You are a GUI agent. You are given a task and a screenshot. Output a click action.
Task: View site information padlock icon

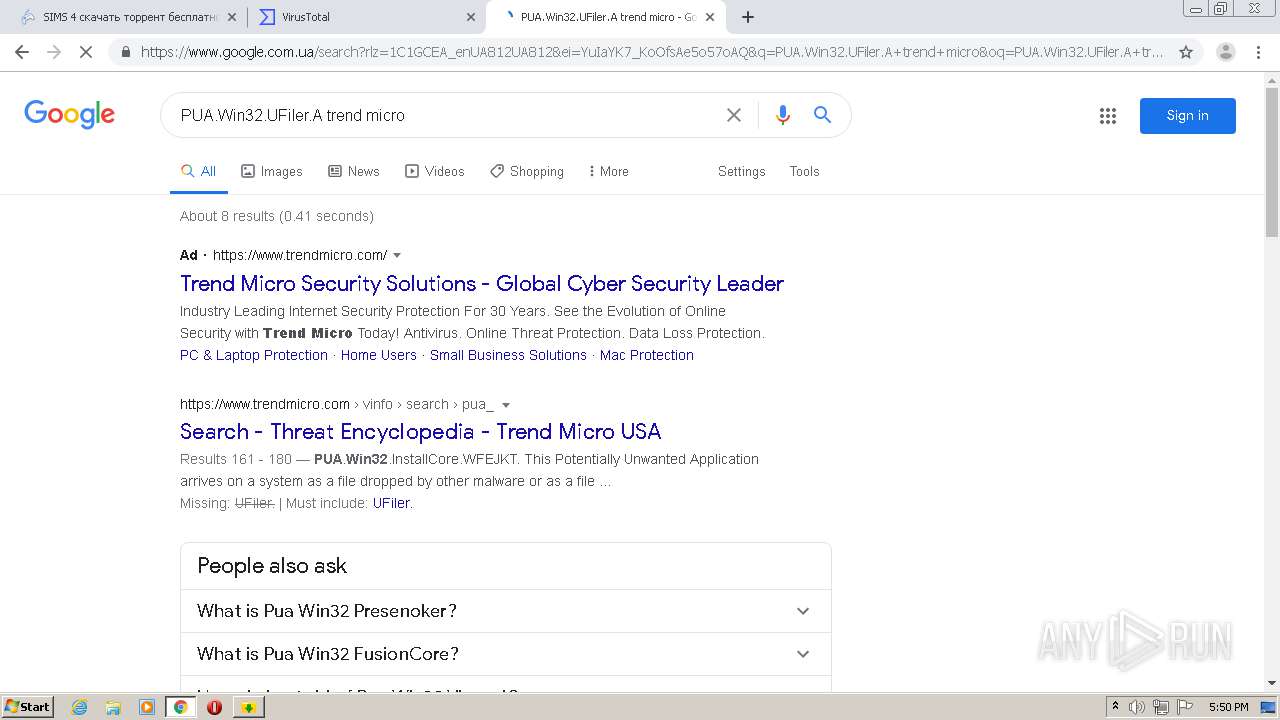click(x=125, y=52)
